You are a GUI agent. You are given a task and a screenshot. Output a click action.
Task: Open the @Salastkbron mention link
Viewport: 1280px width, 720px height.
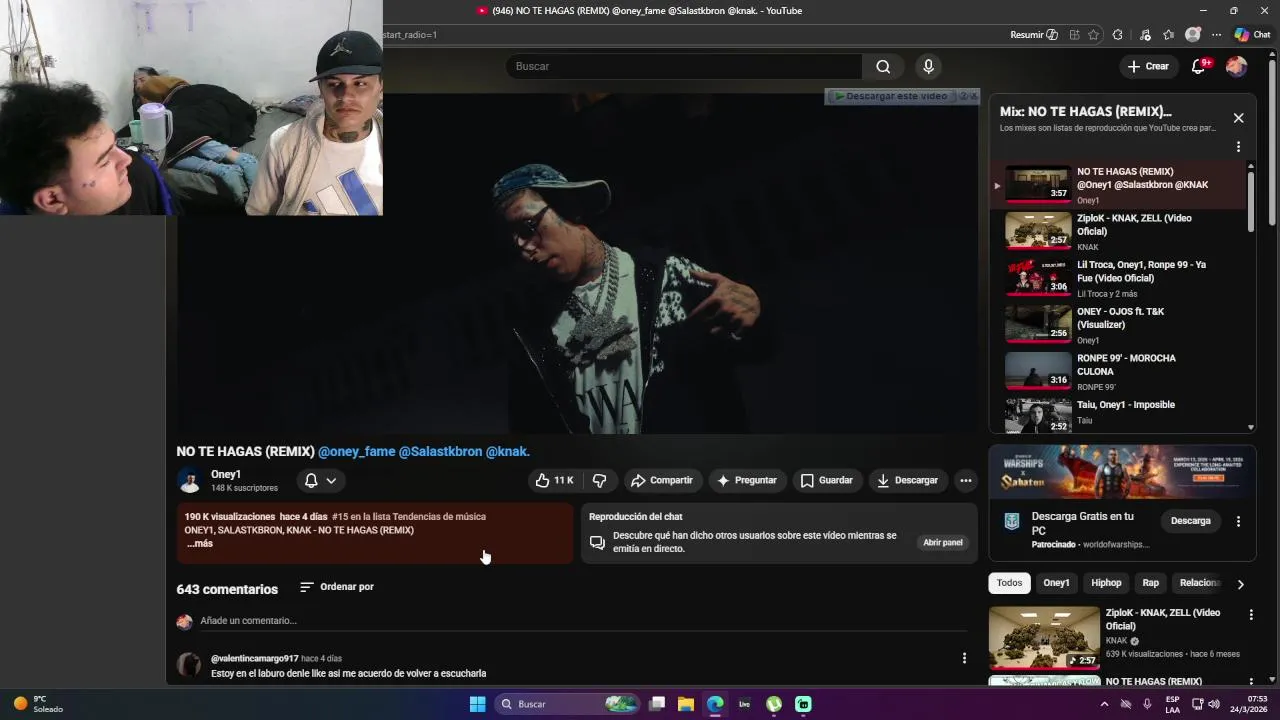[440, 452]
